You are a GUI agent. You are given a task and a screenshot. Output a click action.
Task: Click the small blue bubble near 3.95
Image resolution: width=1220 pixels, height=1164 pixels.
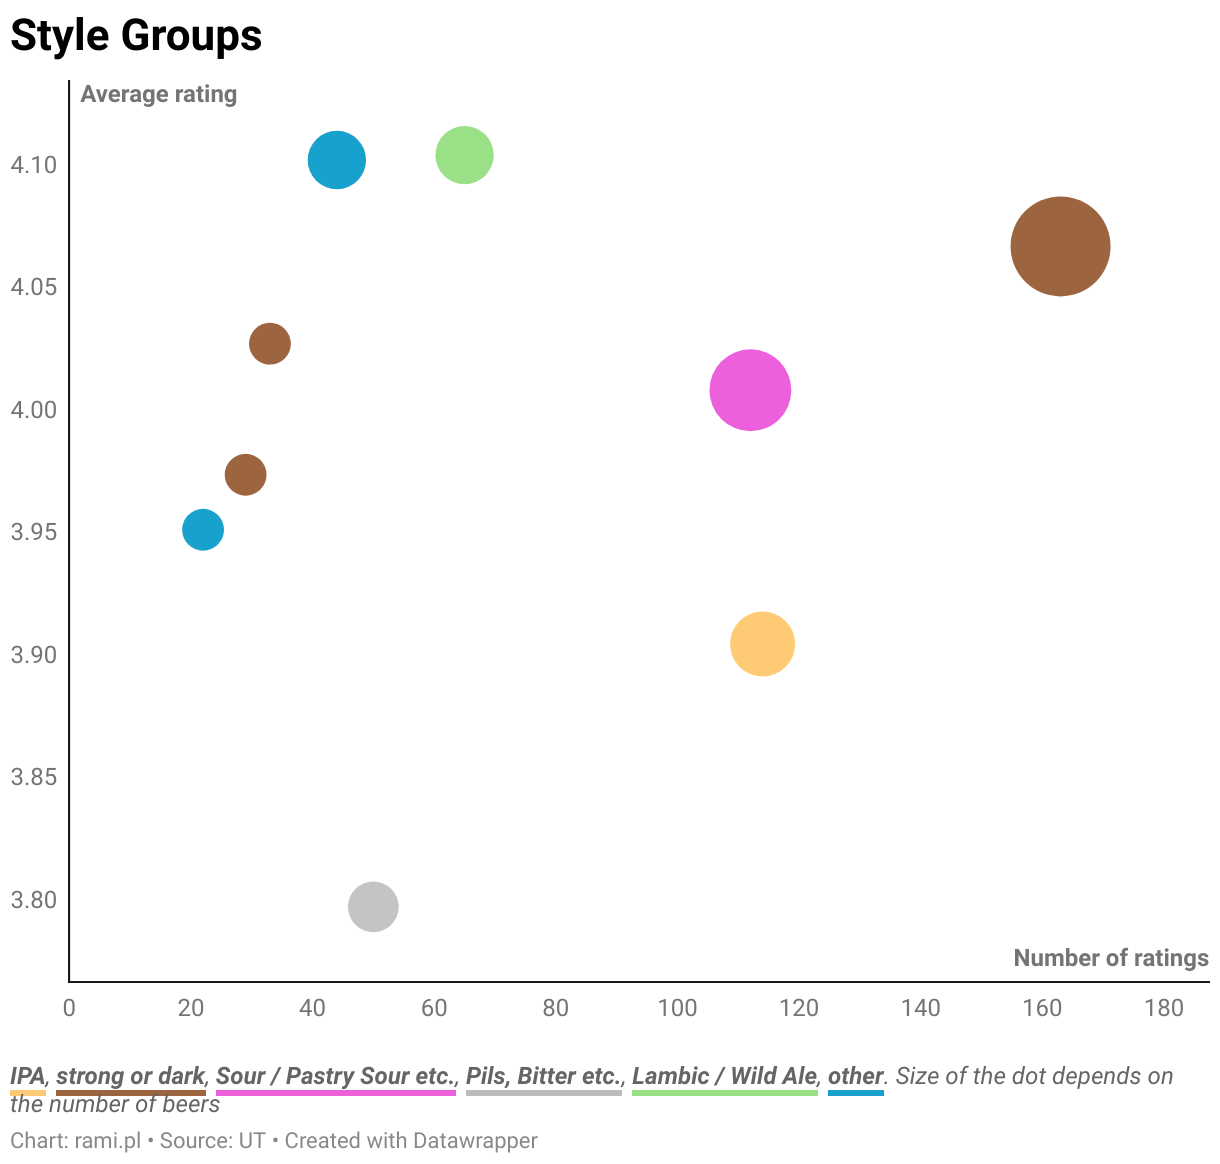pyautogui.click(x=203, y=529)
